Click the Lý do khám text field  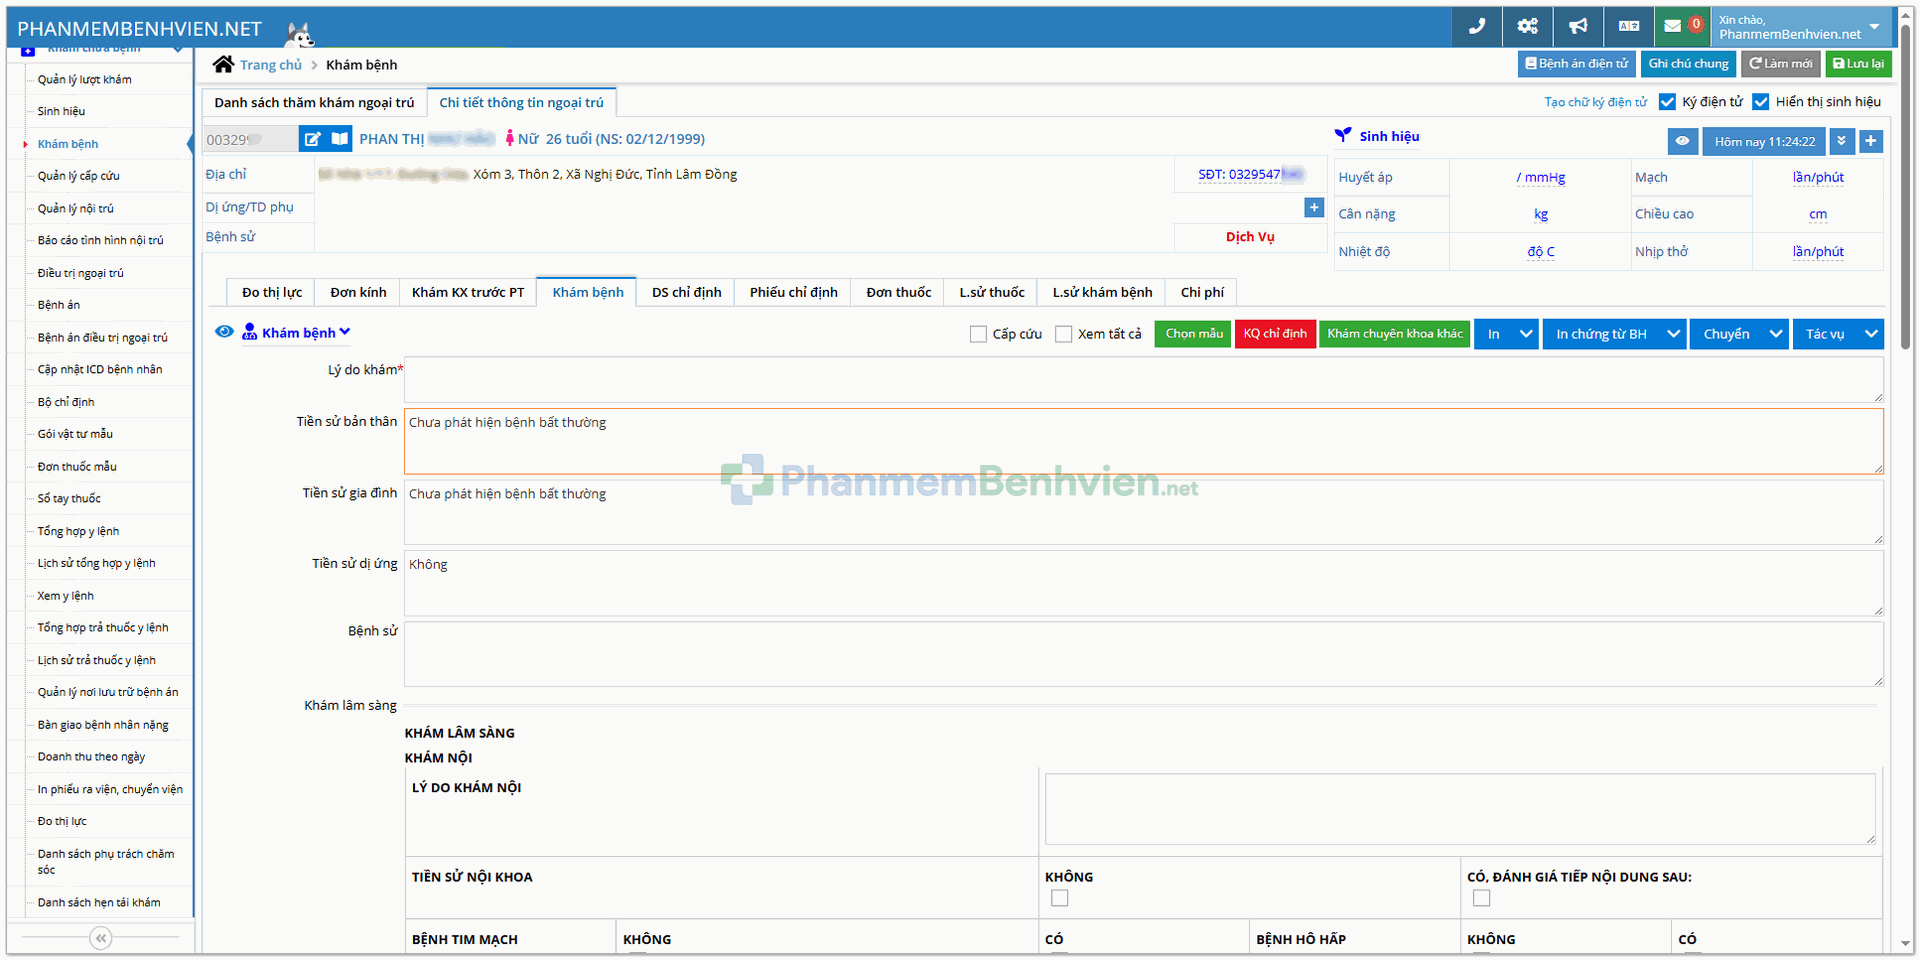click(x=1142, y=380)
